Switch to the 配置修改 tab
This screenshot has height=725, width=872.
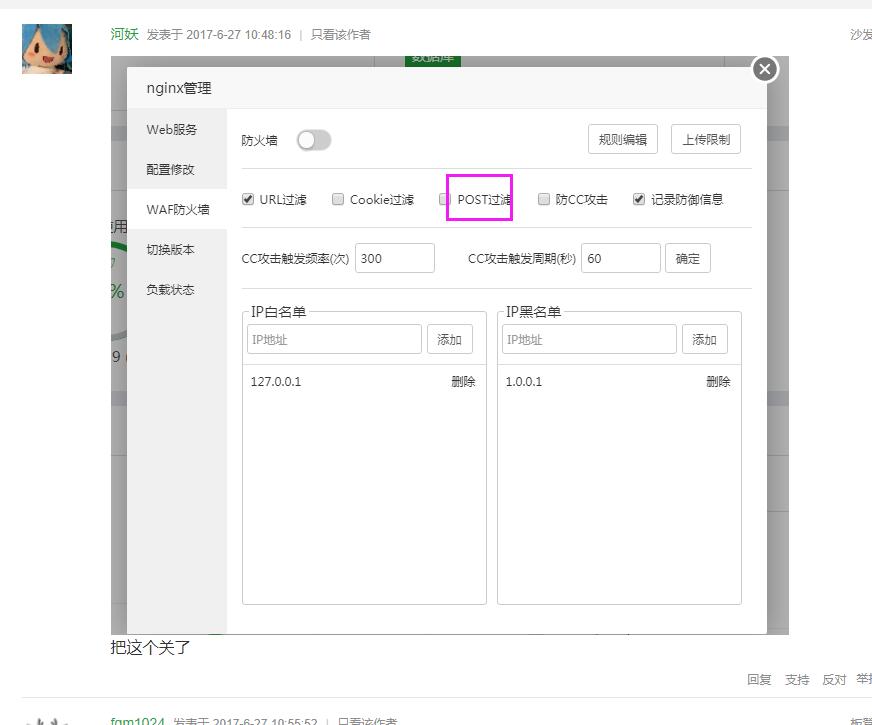click(171, 169)
